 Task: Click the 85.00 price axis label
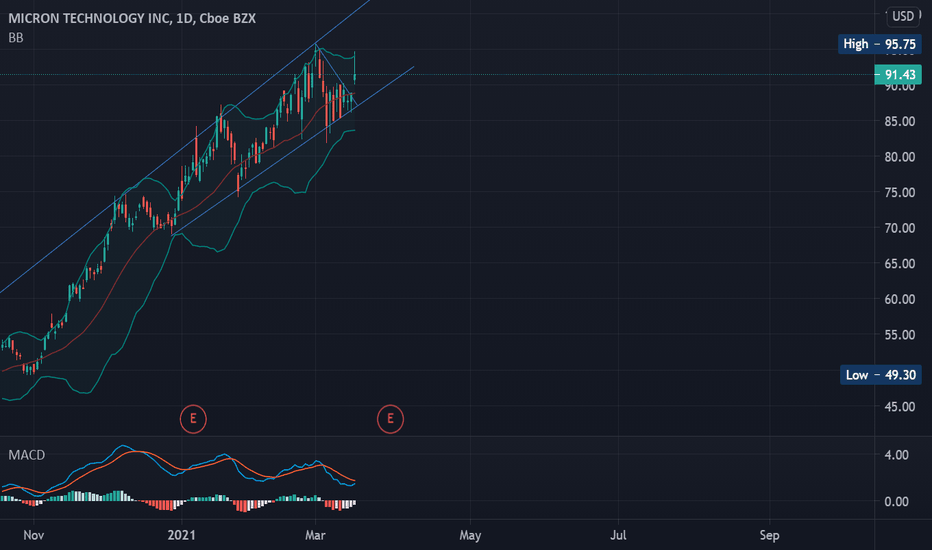point(900,121)
